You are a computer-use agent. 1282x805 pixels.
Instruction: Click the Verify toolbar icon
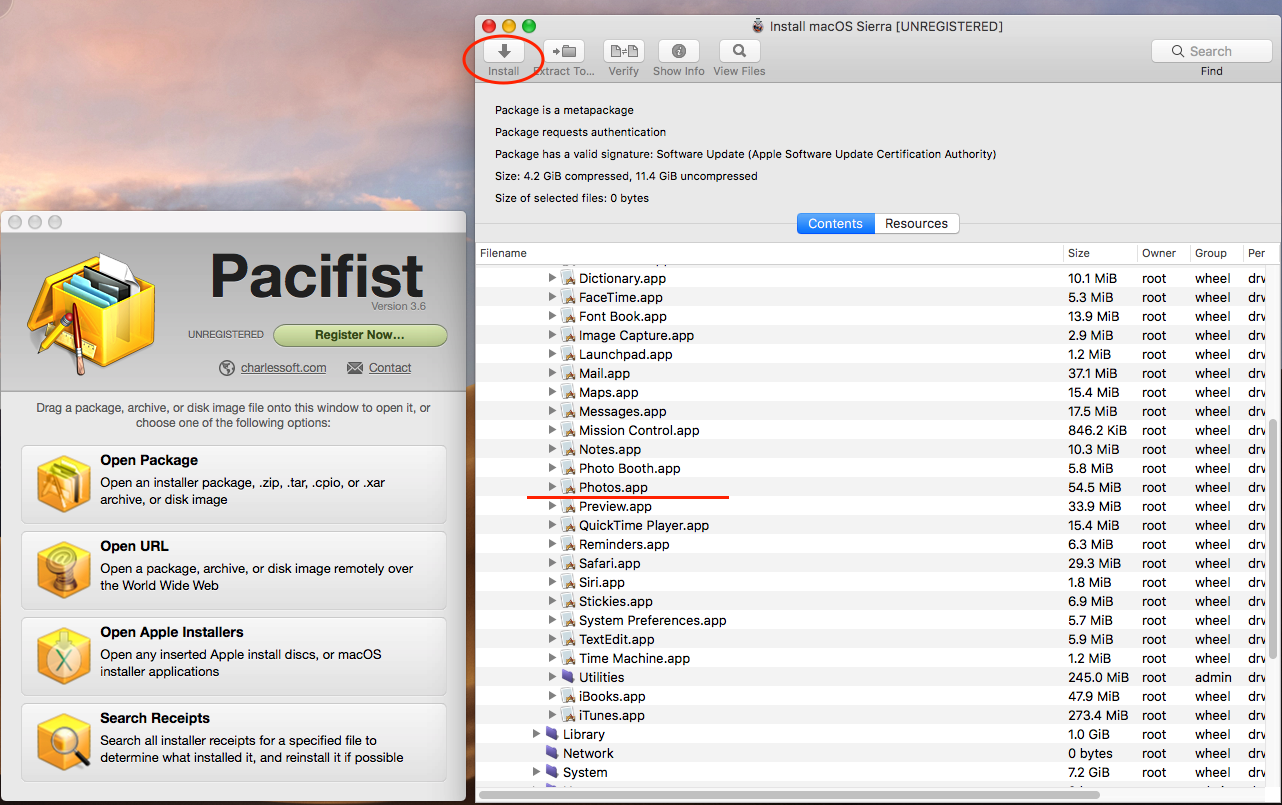(624, 51)
